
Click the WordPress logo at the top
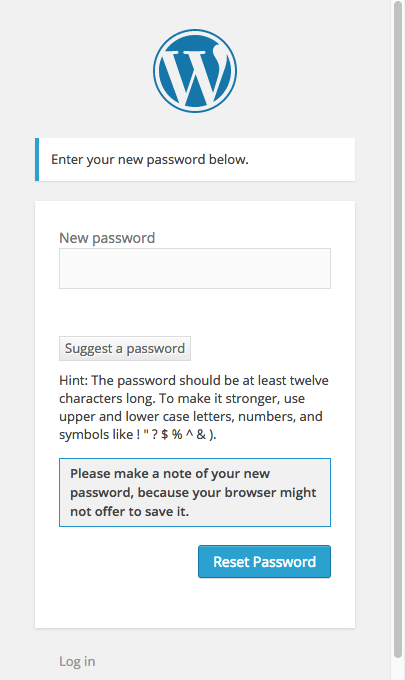[195, 71]
